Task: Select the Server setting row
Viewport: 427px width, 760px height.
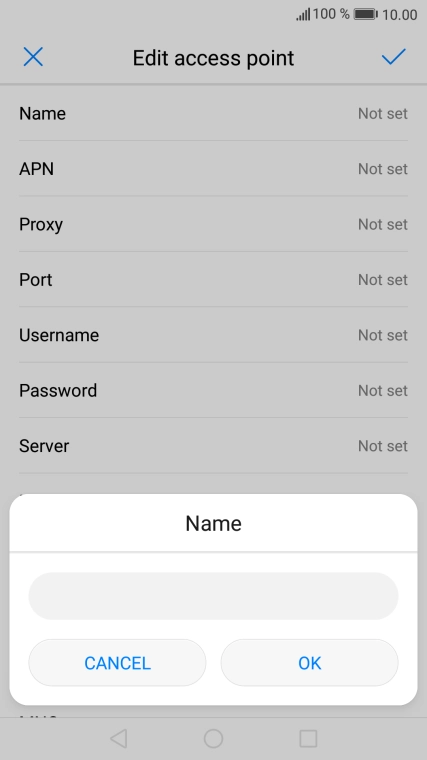Action: coord(213,446)
